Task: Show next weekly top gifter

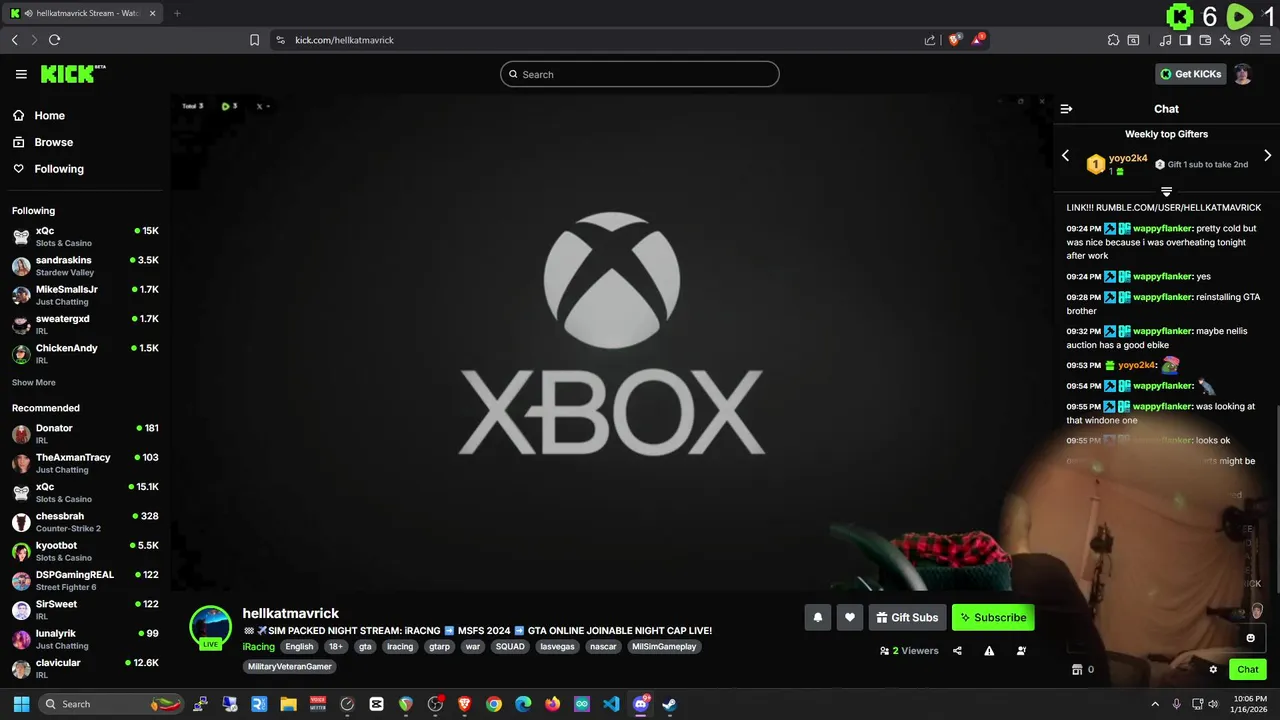Action: [1267, 156]
